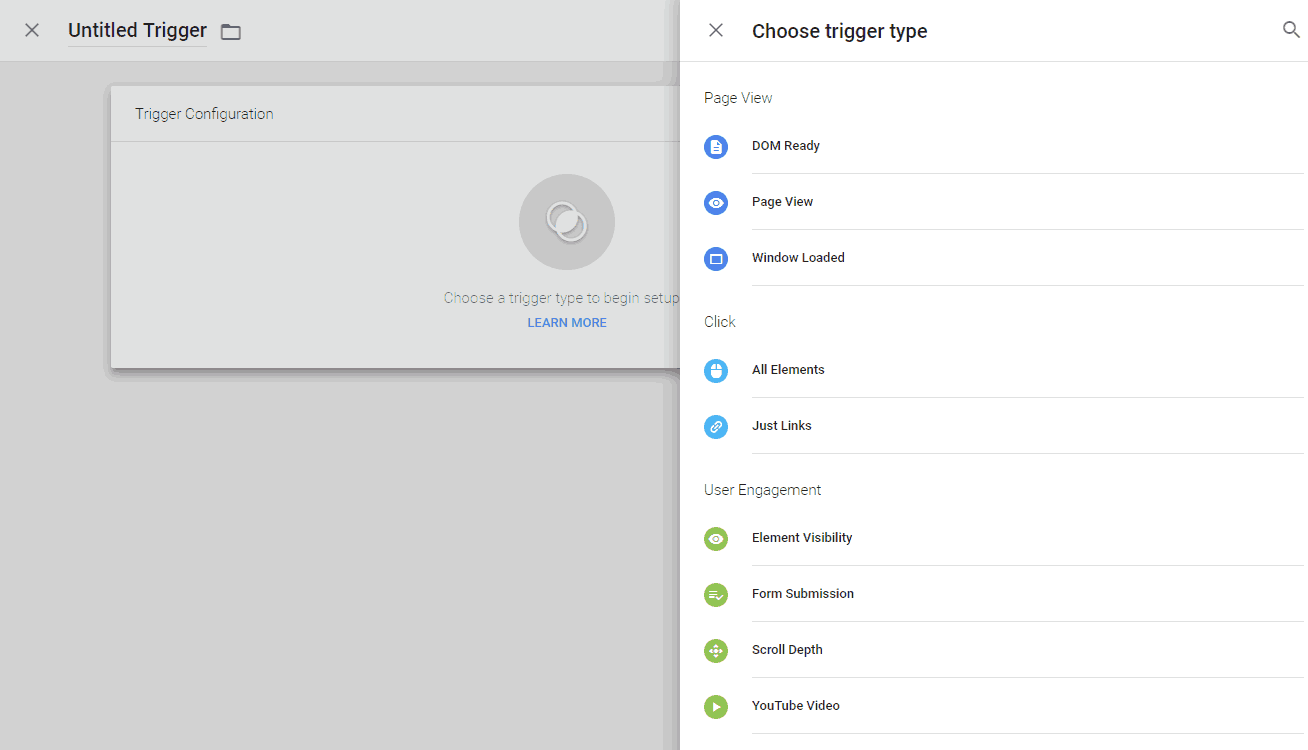Choose YouTube Video trigger type
Viewport: 1308px width, 750px height.
point(796,706)
